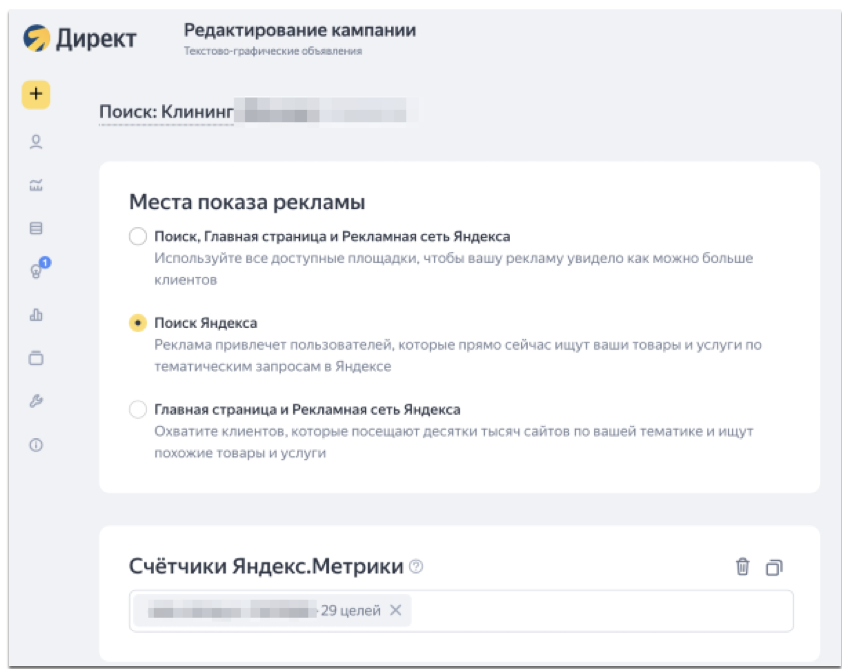Click description starting Используйте все доступные площадки
The height and width of the screenshot is (669, 842).
pyautogui.click(x=454, y=269)
